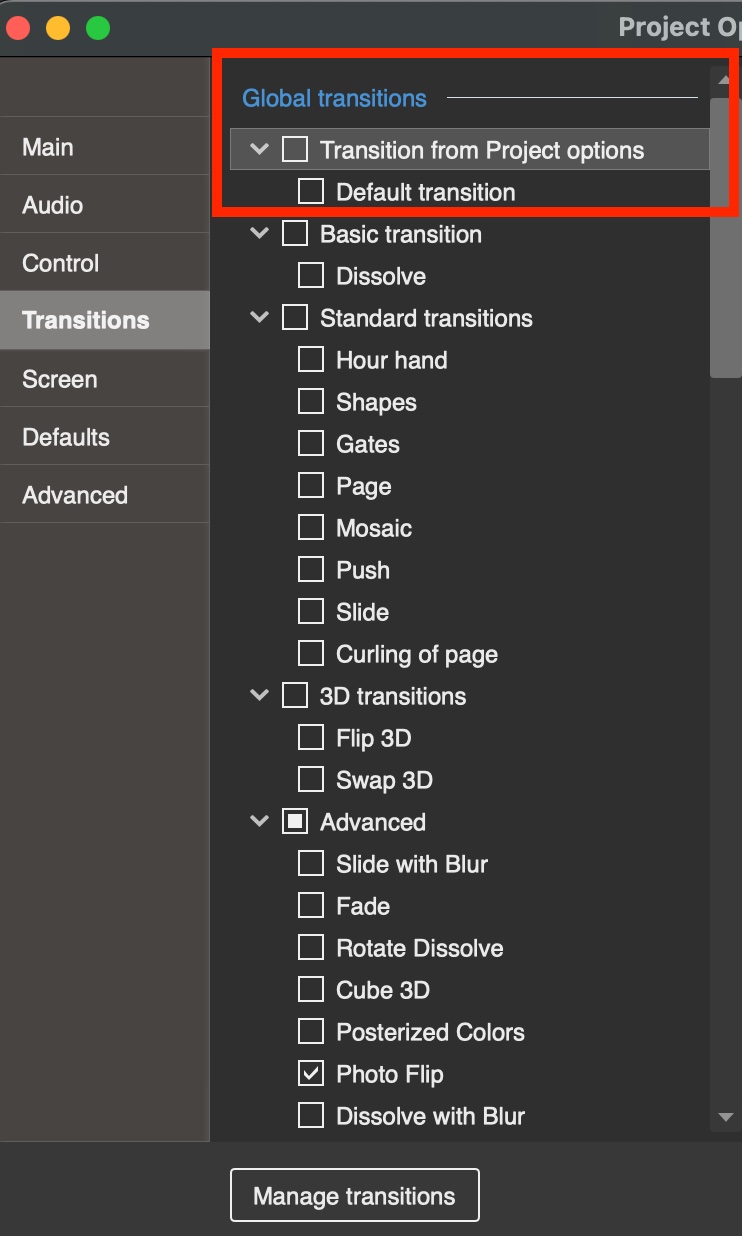
Task: Click the scroll down arrow
Action: 726,1117
